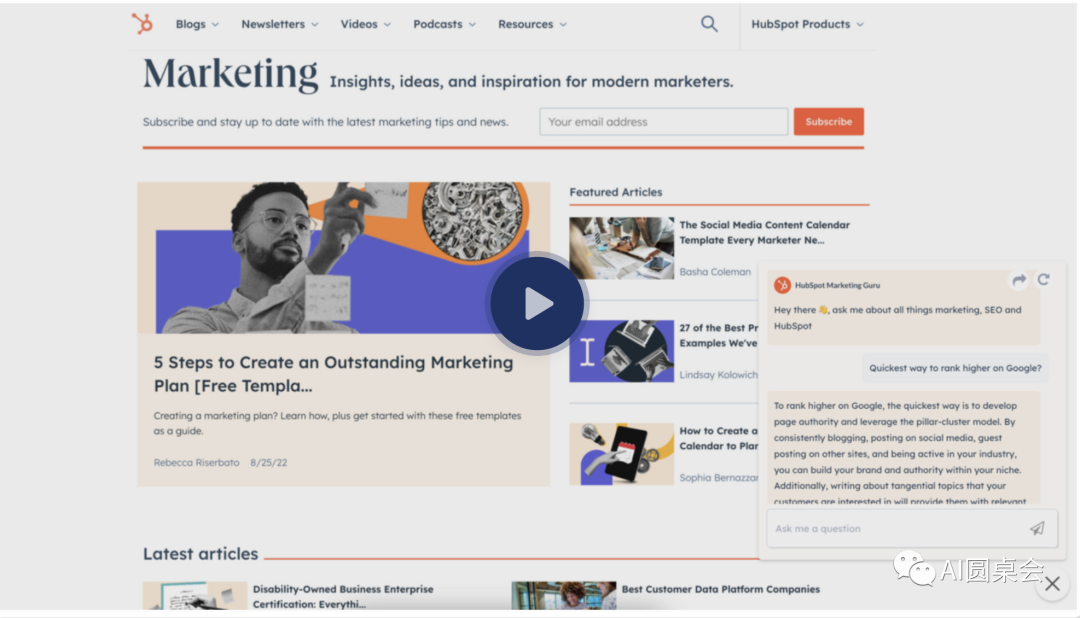This screenshot has height=618, width=1080.
Task: Click the Subscribe button
Action: 829,121
